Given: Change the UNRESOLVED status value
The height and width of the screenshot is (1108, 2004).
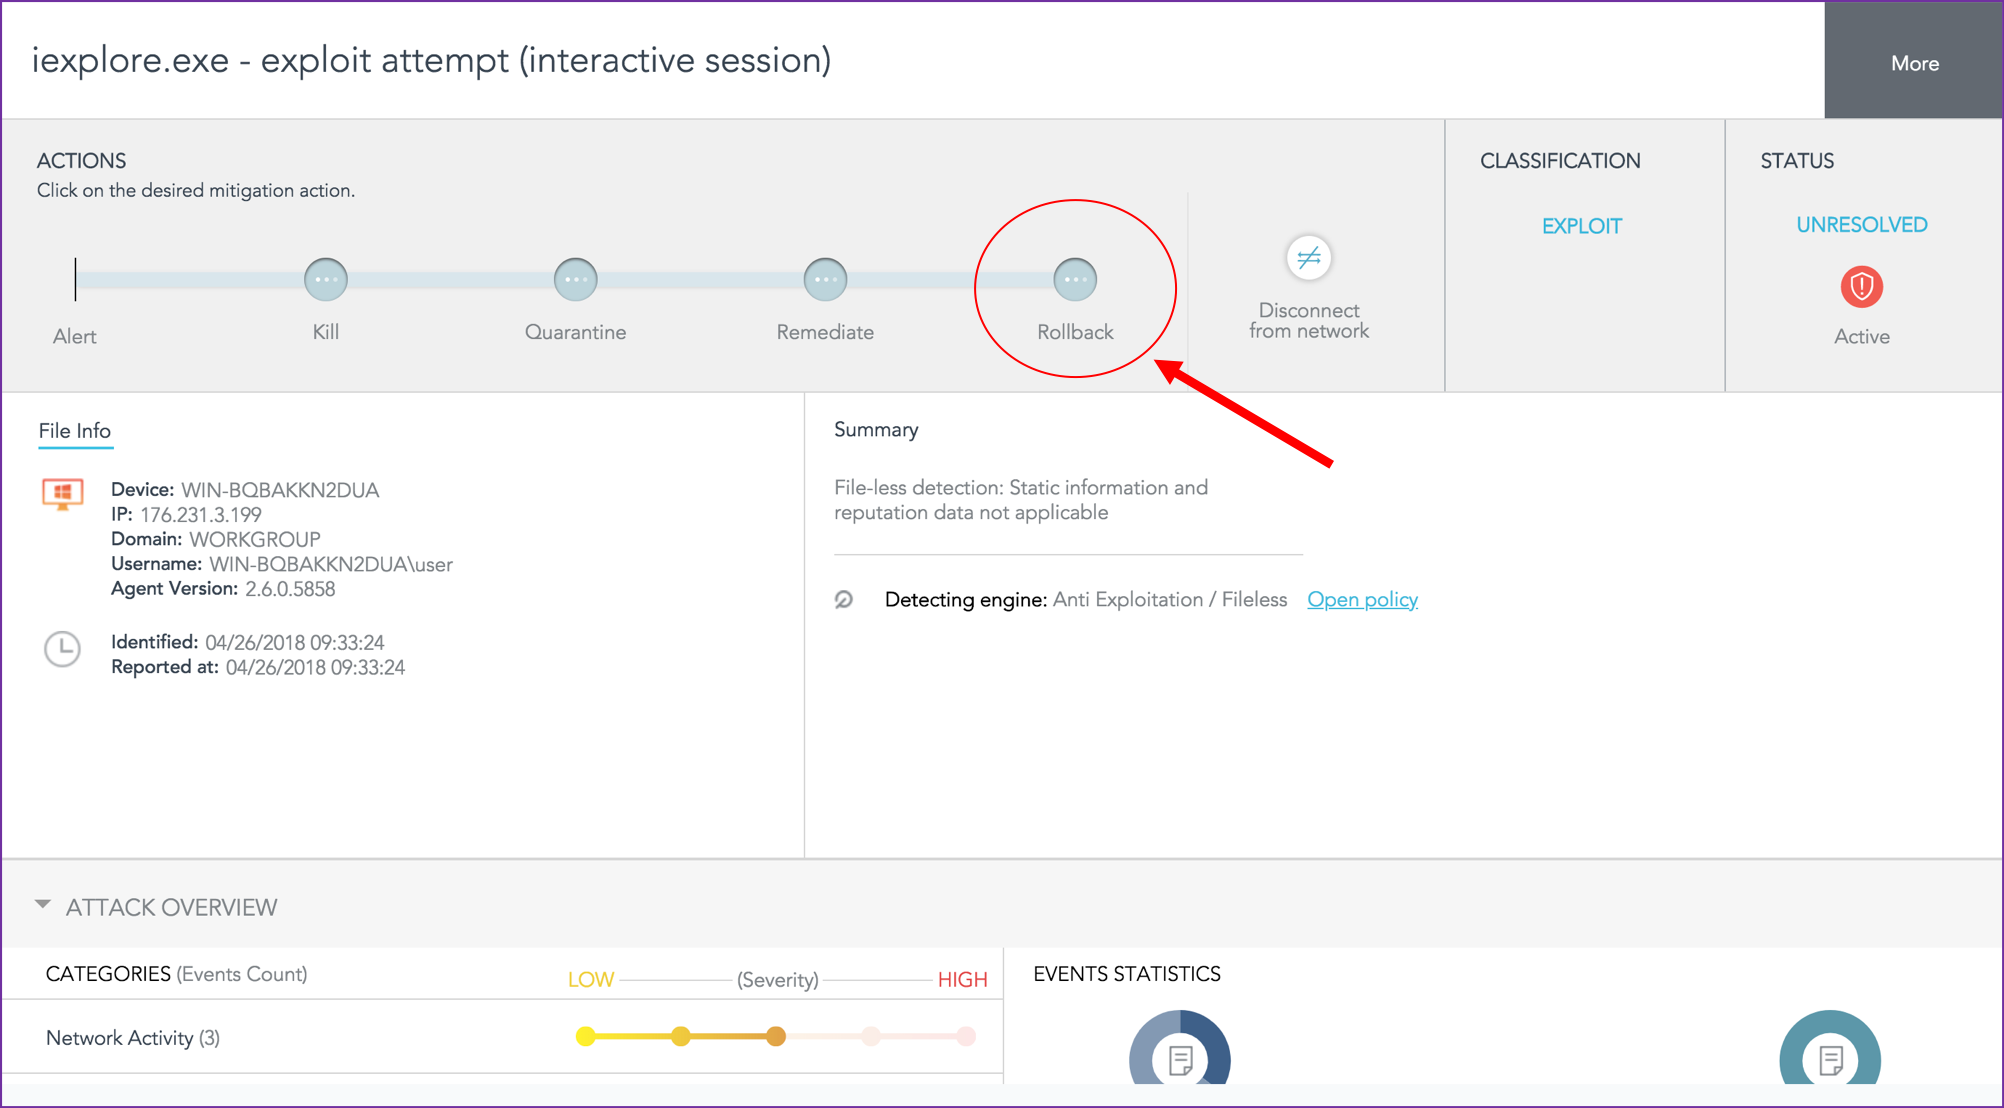Looking at the screenshot, I should [1861, 225].
